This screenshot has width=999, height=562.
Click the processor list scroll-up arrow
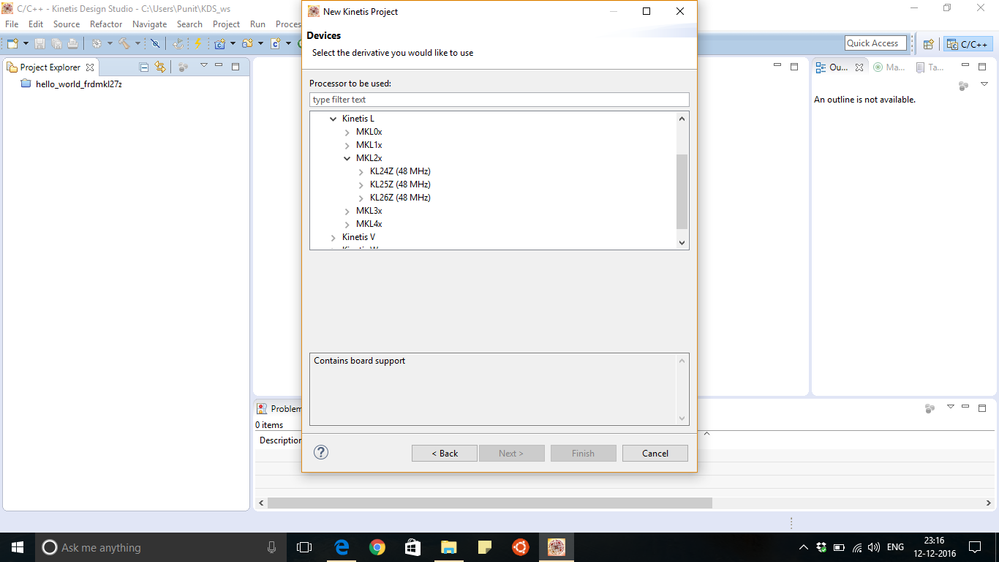[682, 119]
